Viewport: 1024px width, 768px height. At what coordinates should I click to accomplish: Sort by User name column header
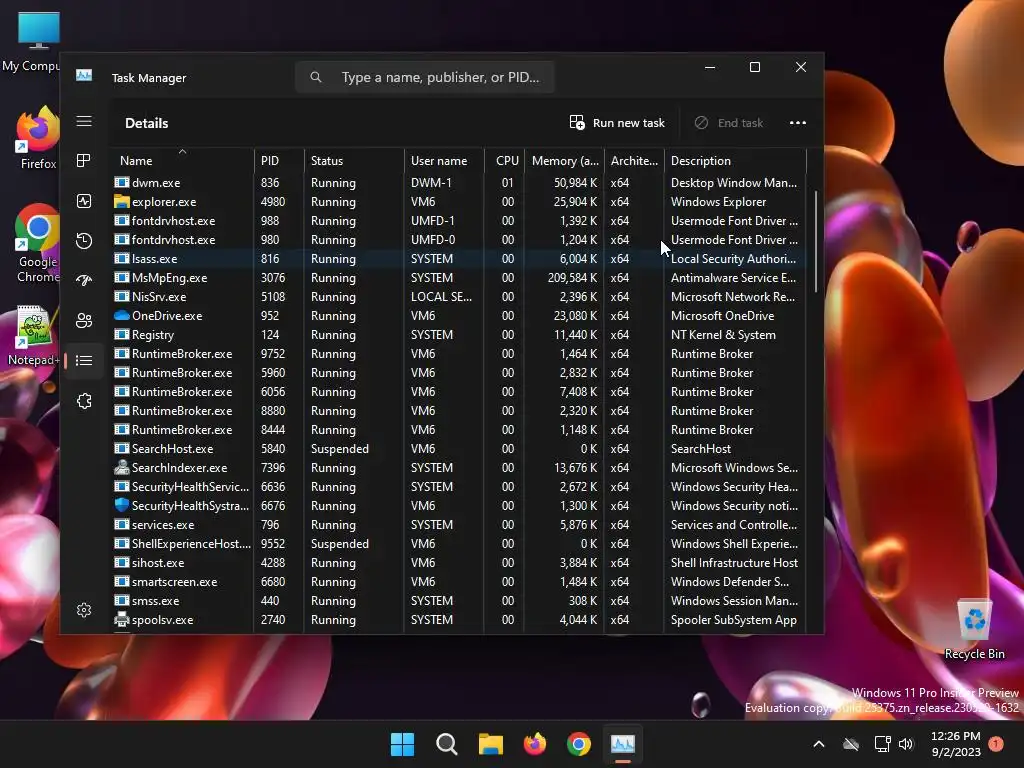[444, 161]
